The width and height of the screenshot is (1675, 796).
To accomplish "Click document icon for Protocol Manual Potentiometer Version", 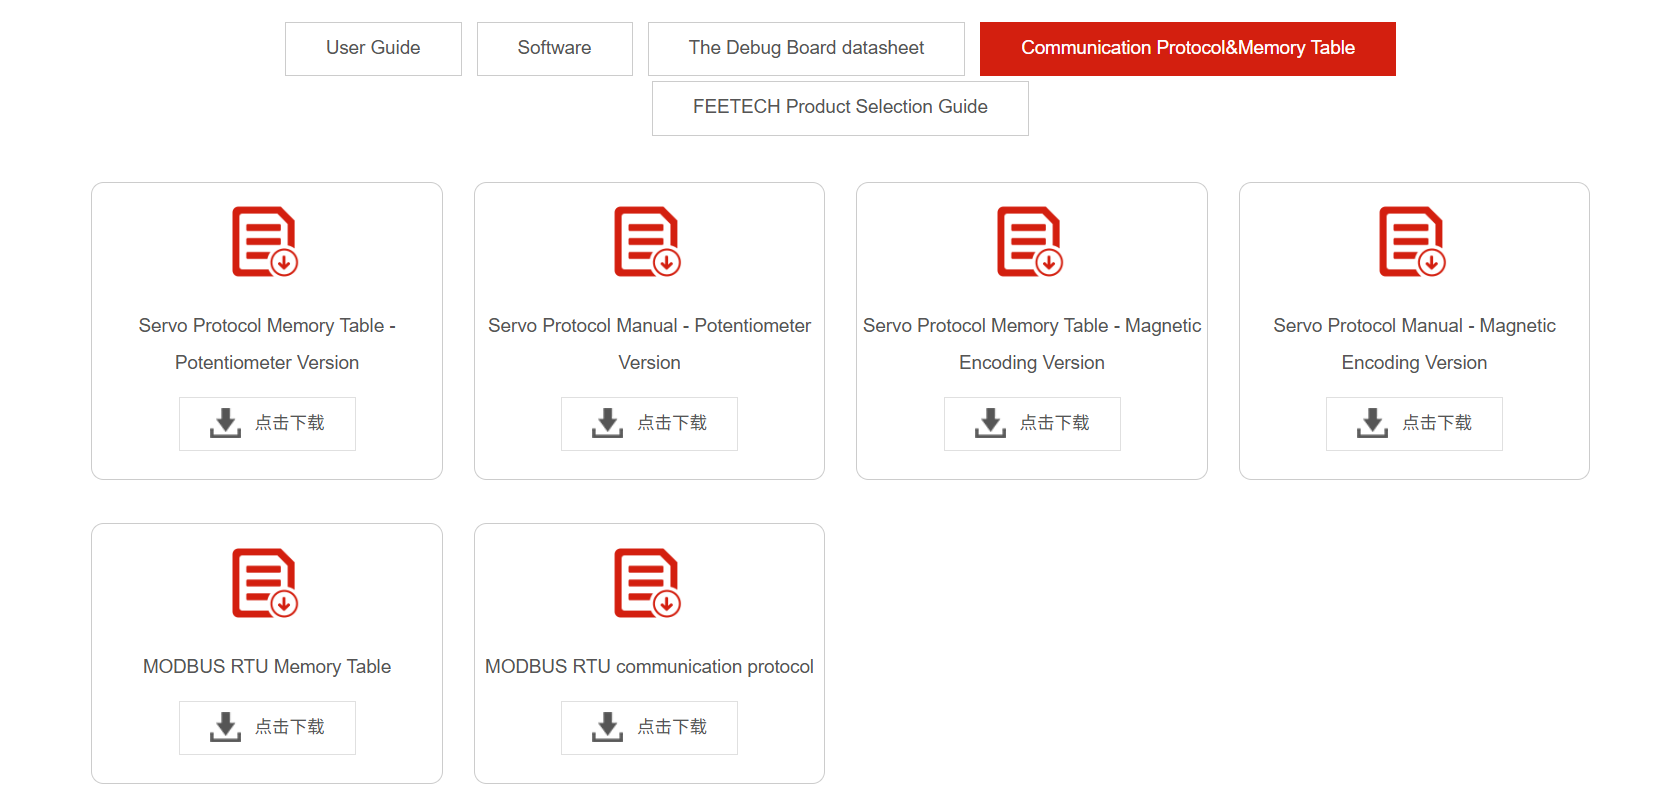I will click(648, 242).
